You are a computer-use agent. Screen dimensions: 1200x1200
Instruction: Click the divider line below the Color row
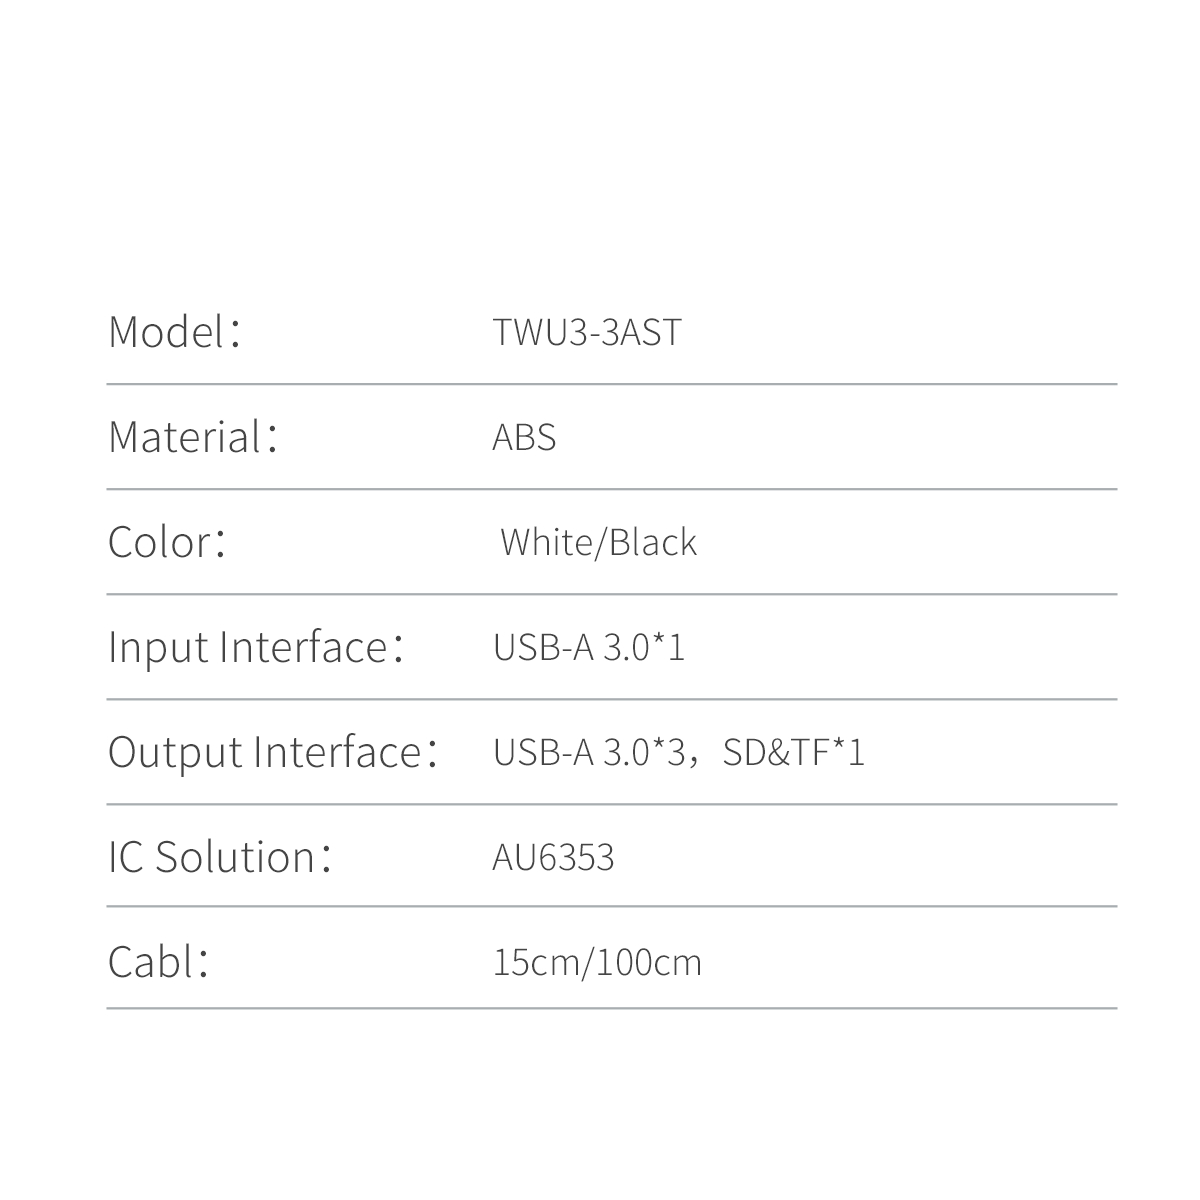[x=611, y=594]
